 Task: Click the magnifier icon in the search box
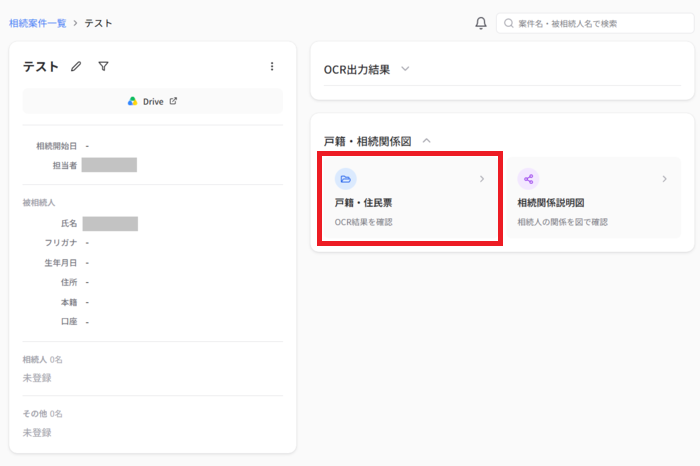tap(508, 23)
